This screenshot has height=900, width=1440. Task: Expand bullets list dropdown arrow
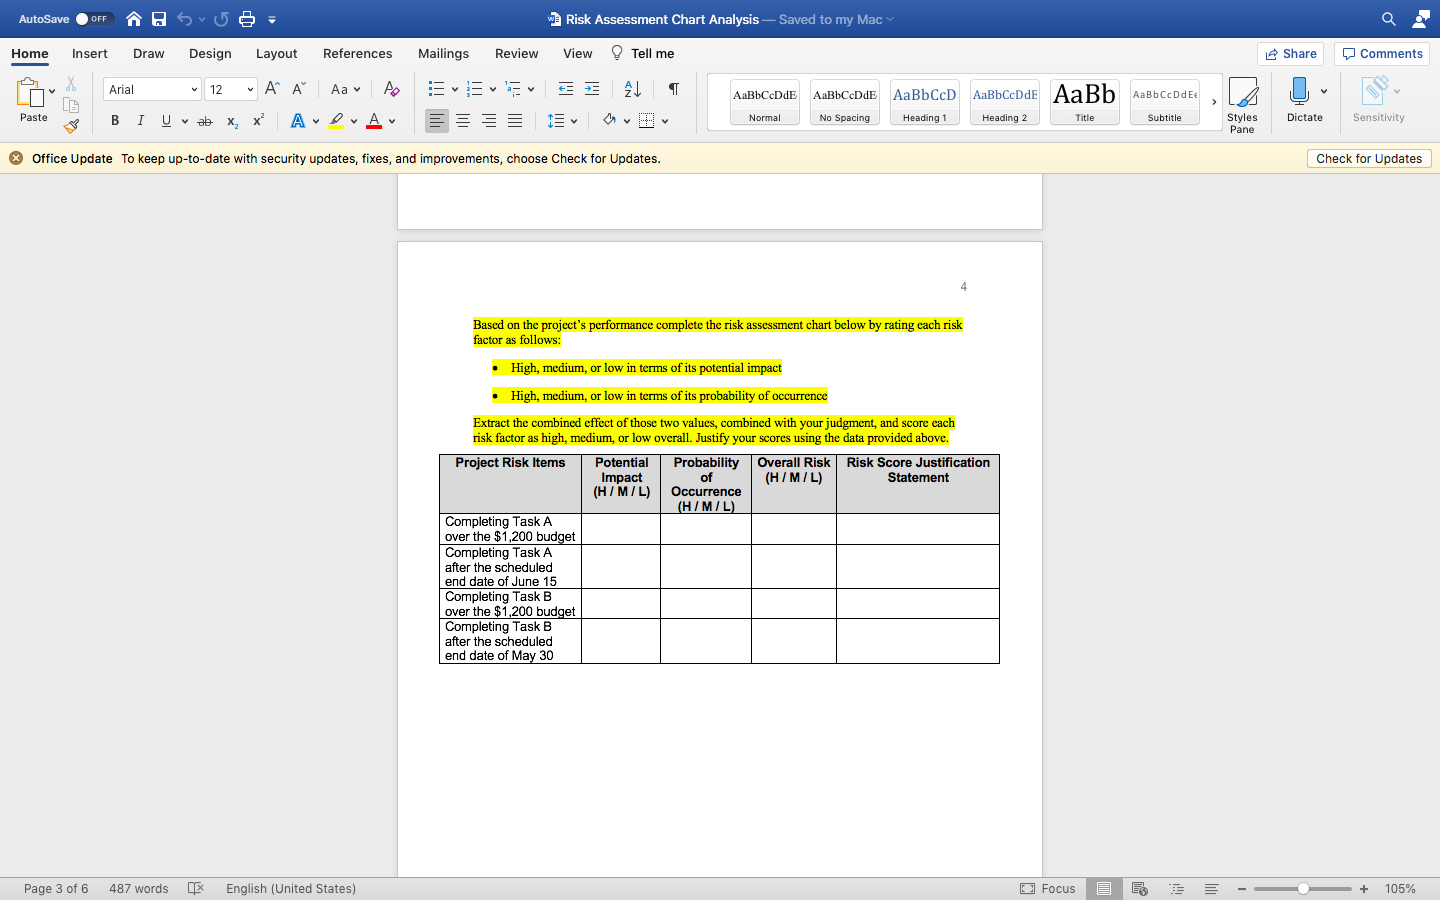(x=455, y=90)
